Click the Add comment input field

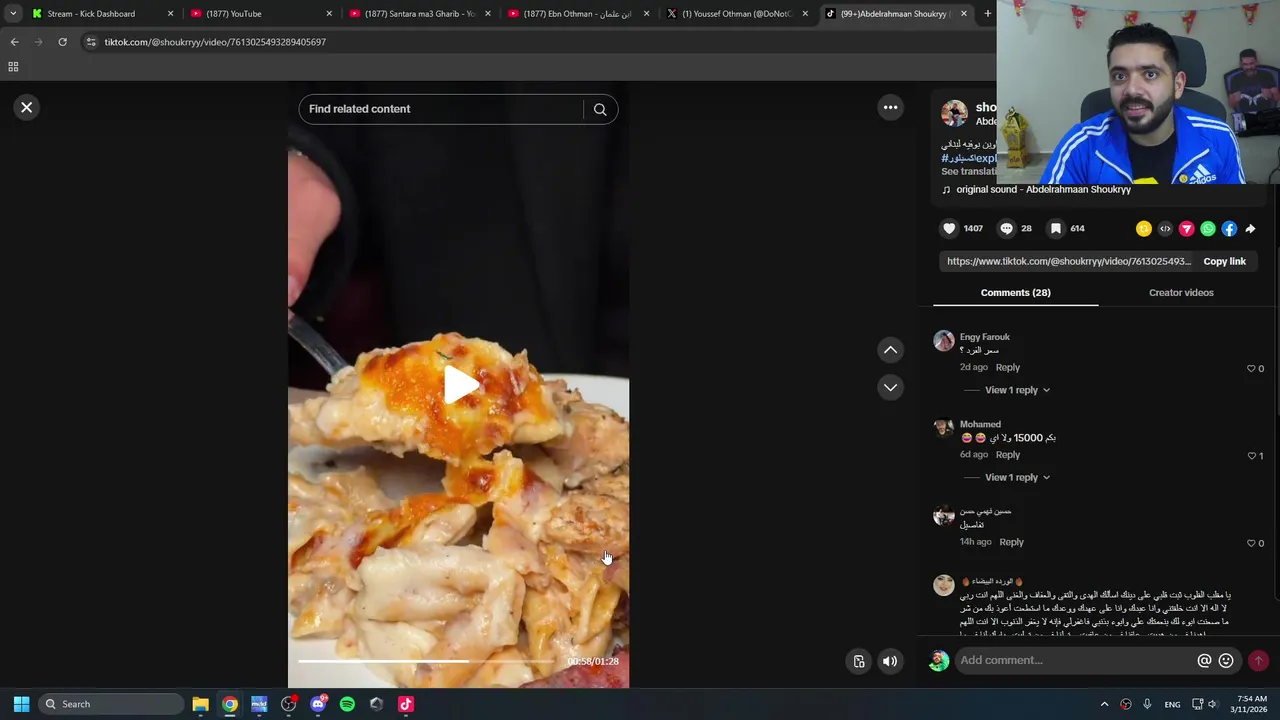(x=1075, y=660)
